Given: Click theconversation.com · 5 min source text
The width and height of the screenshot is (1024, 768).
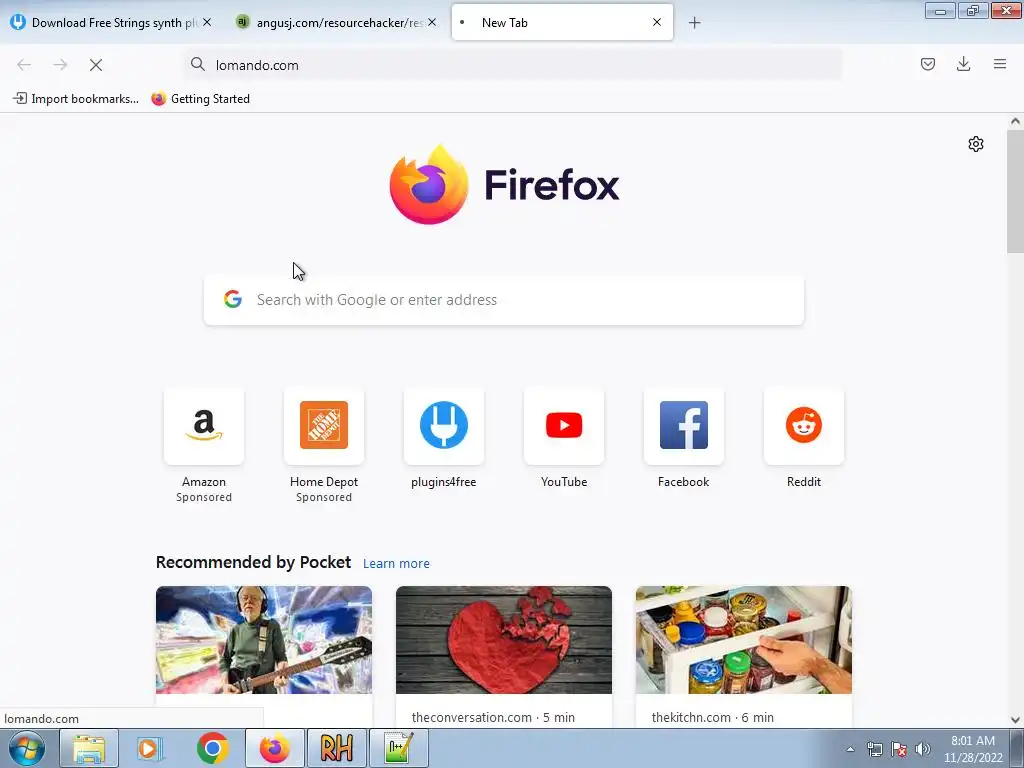Looking at the screenshot, I should [x=493, y=717].
